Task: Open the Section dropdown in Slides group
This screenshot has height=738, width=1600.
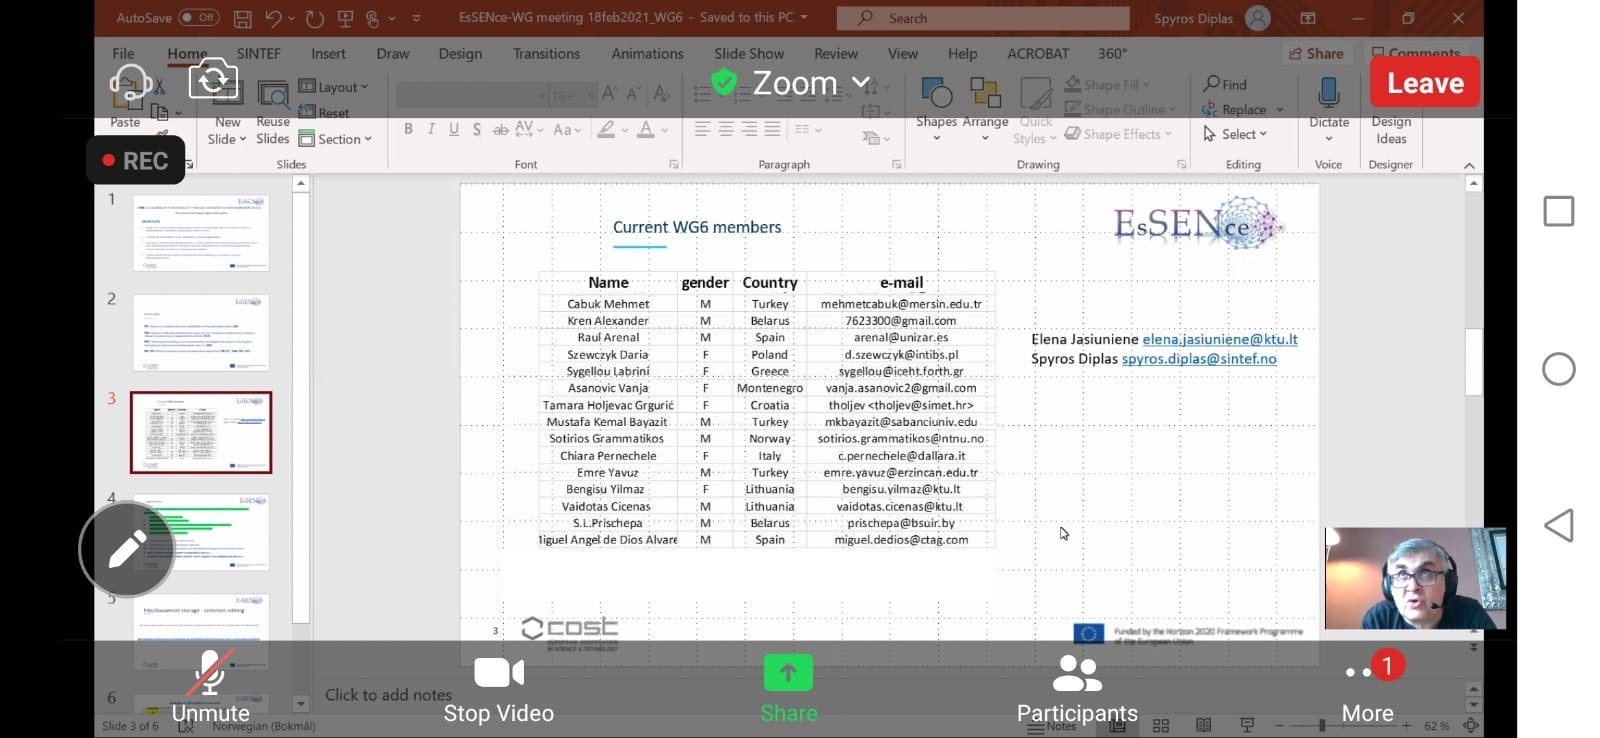Action: [336, 139]
